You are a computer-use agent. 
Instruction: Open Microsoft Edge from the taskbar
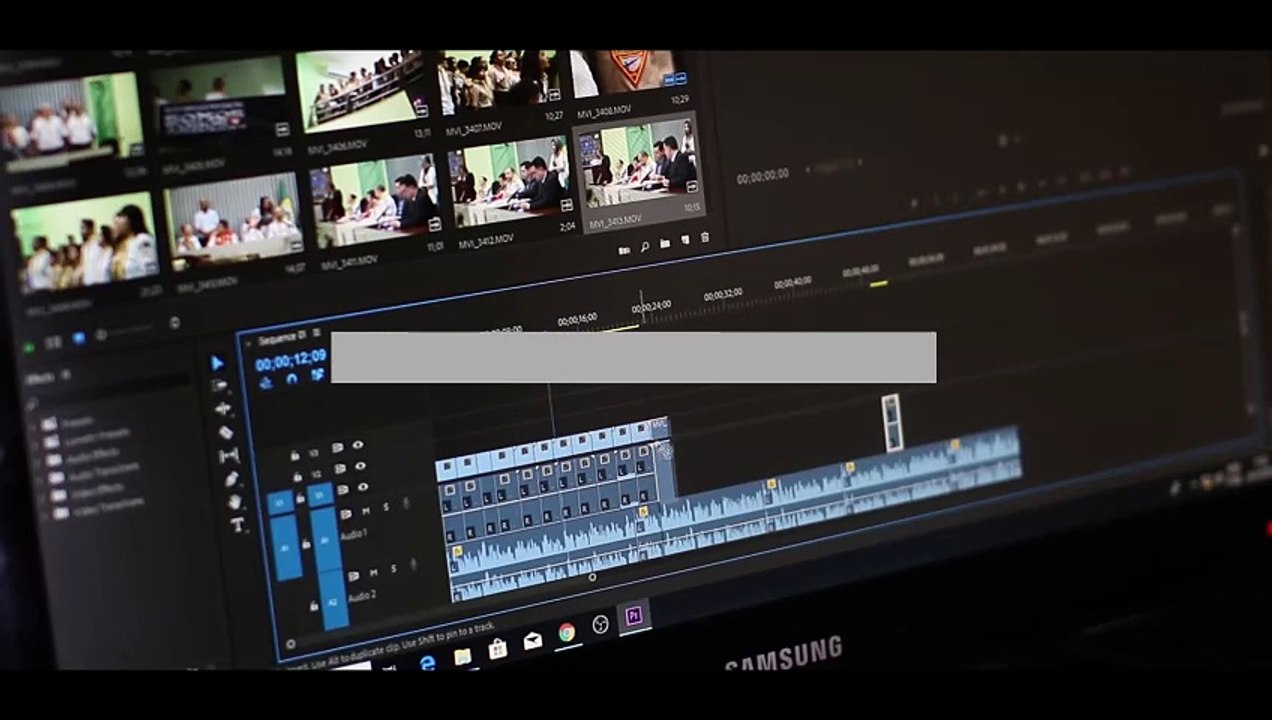point(428,663)
